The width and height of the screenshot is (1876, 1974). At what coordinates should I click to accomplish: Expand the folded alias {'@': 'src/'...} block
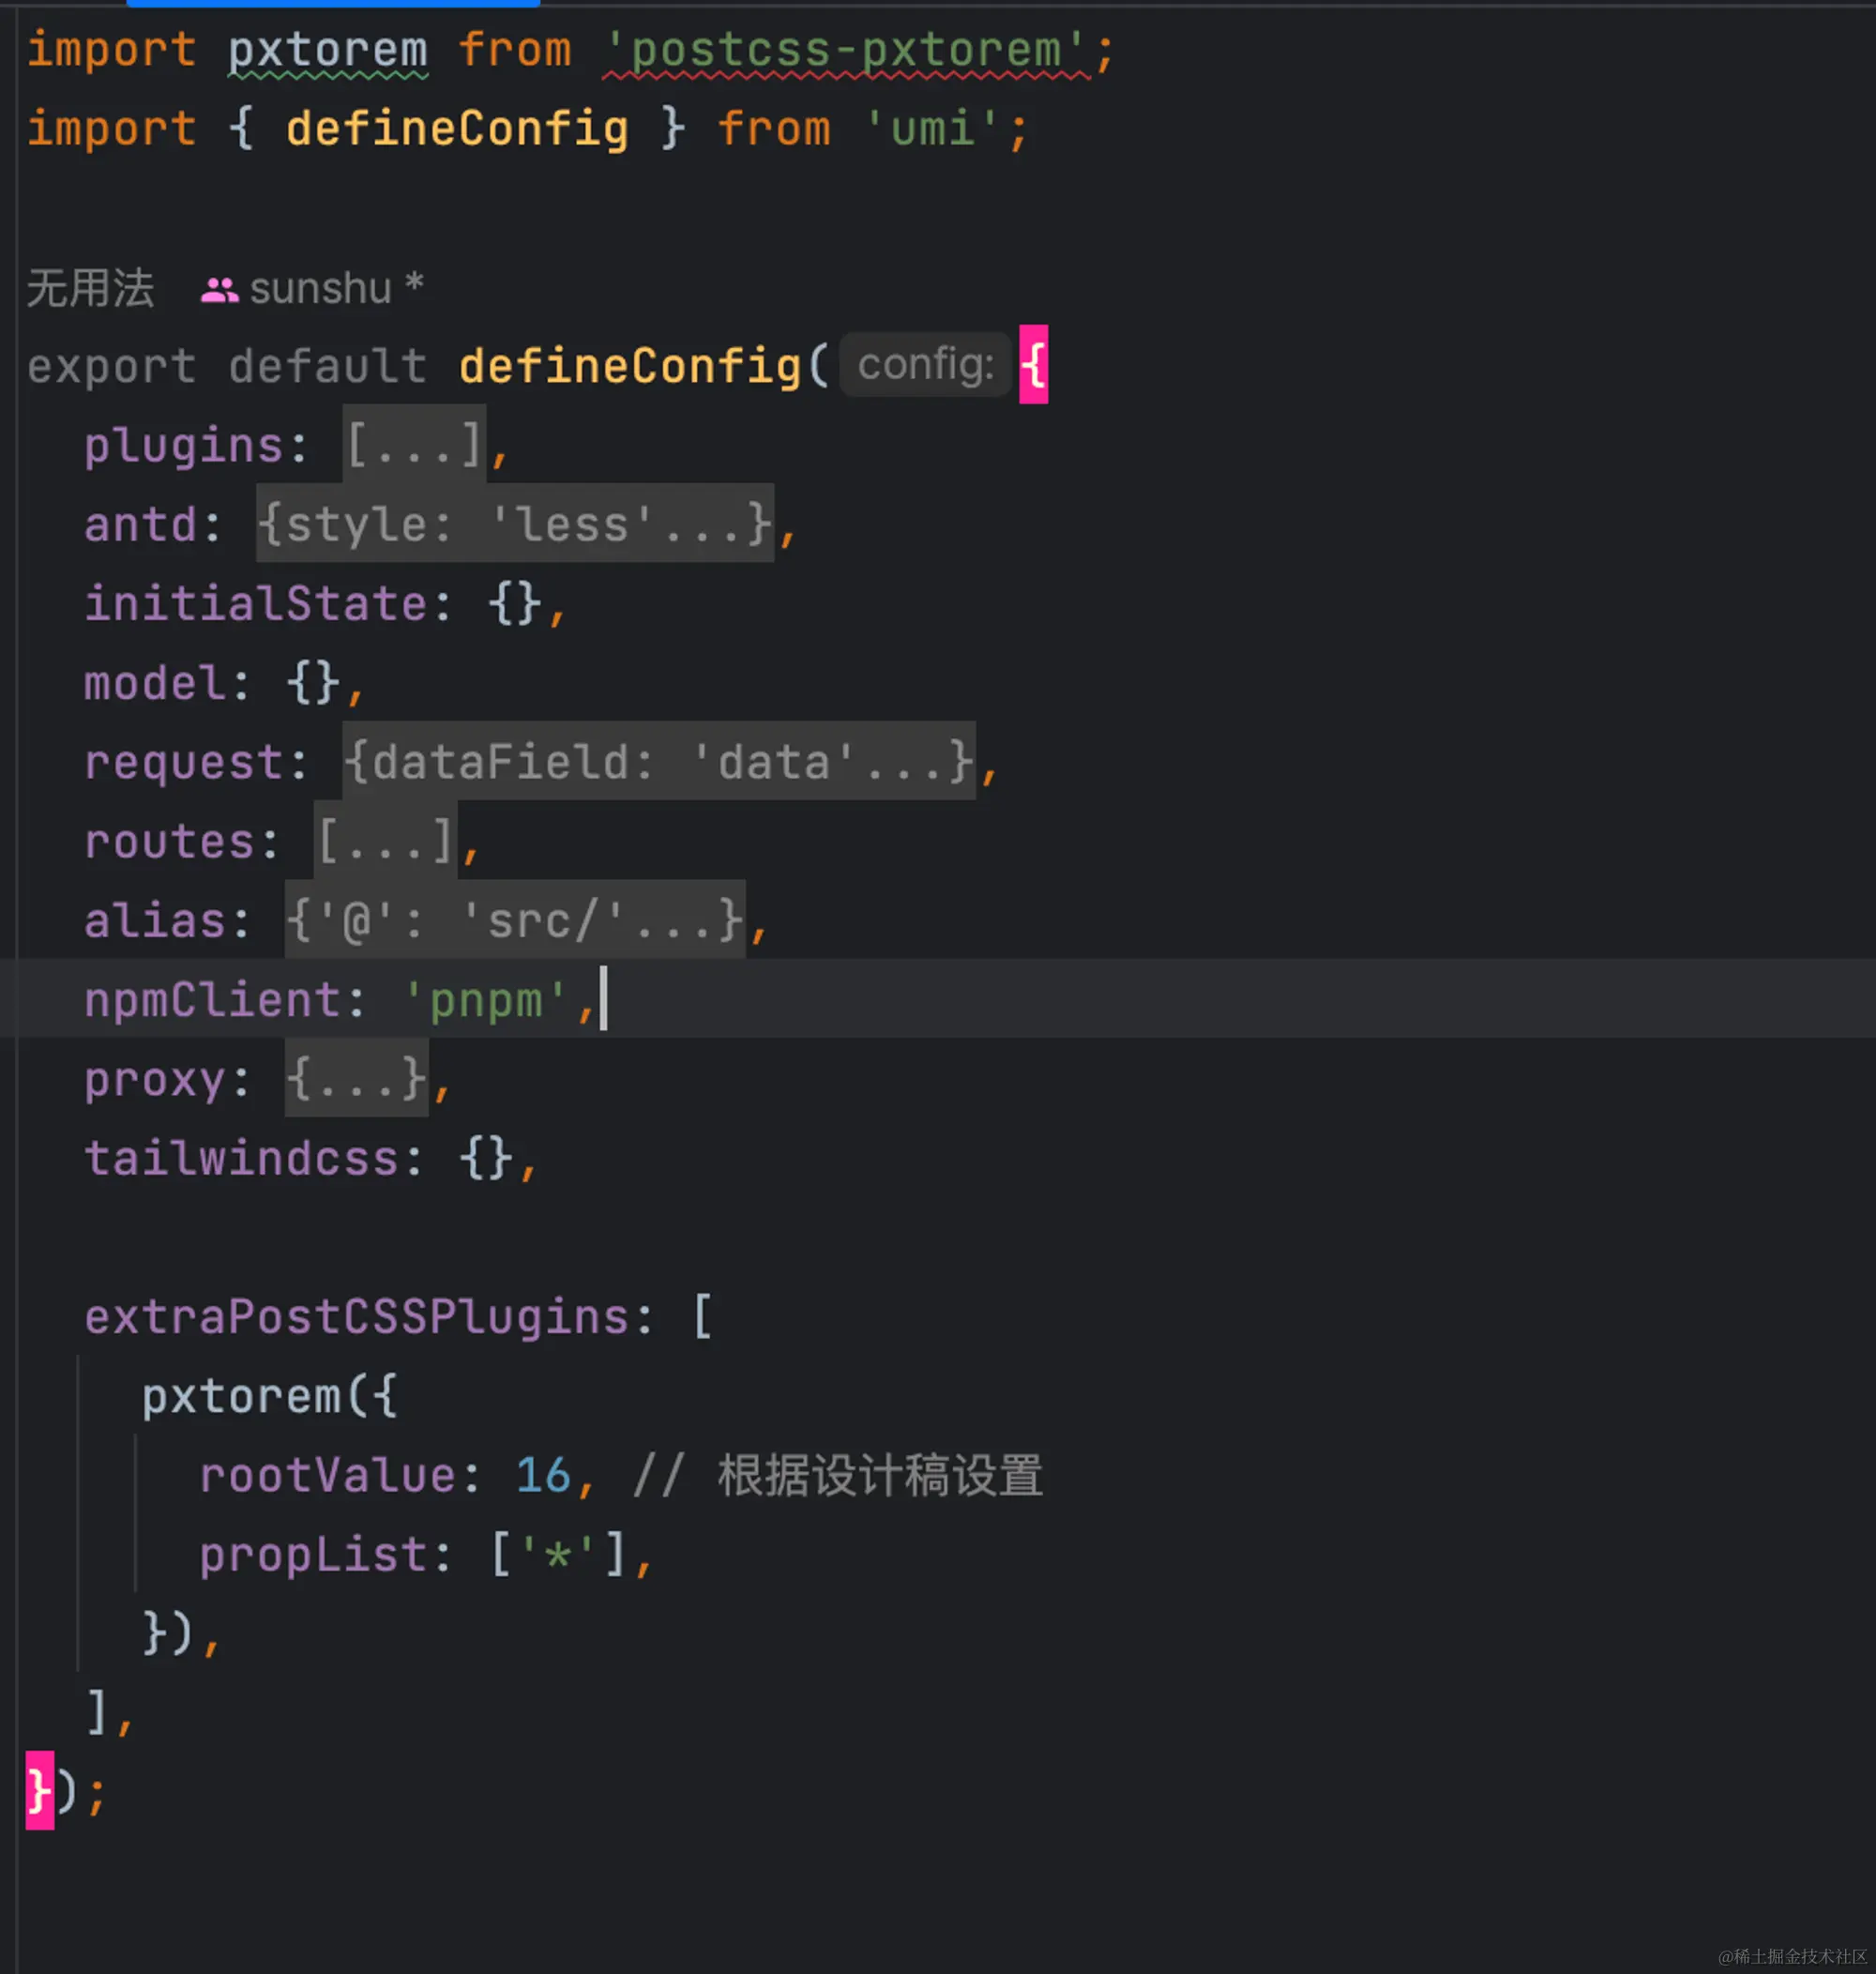coord(515,919)
